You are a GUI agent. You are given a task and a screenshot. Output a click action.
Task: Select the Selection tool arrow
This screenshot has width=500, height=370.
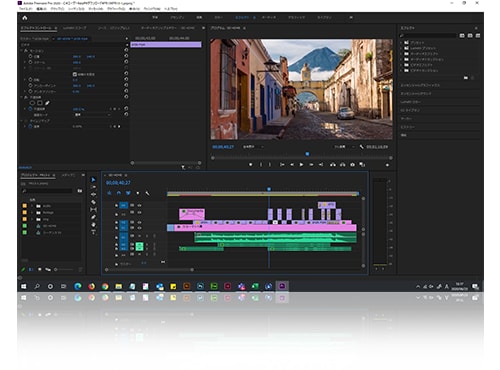[x=93, y=179]
